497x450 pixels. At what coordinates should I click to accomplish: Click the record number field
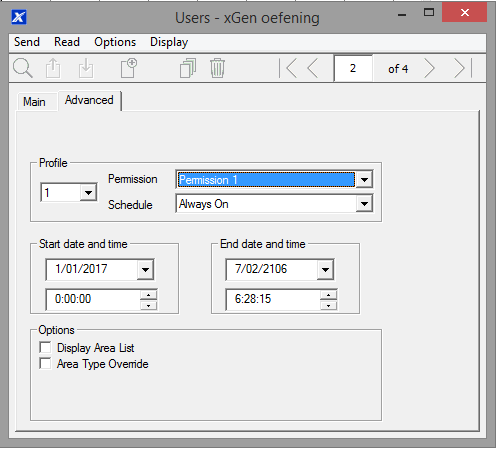[x=353, y=68]
